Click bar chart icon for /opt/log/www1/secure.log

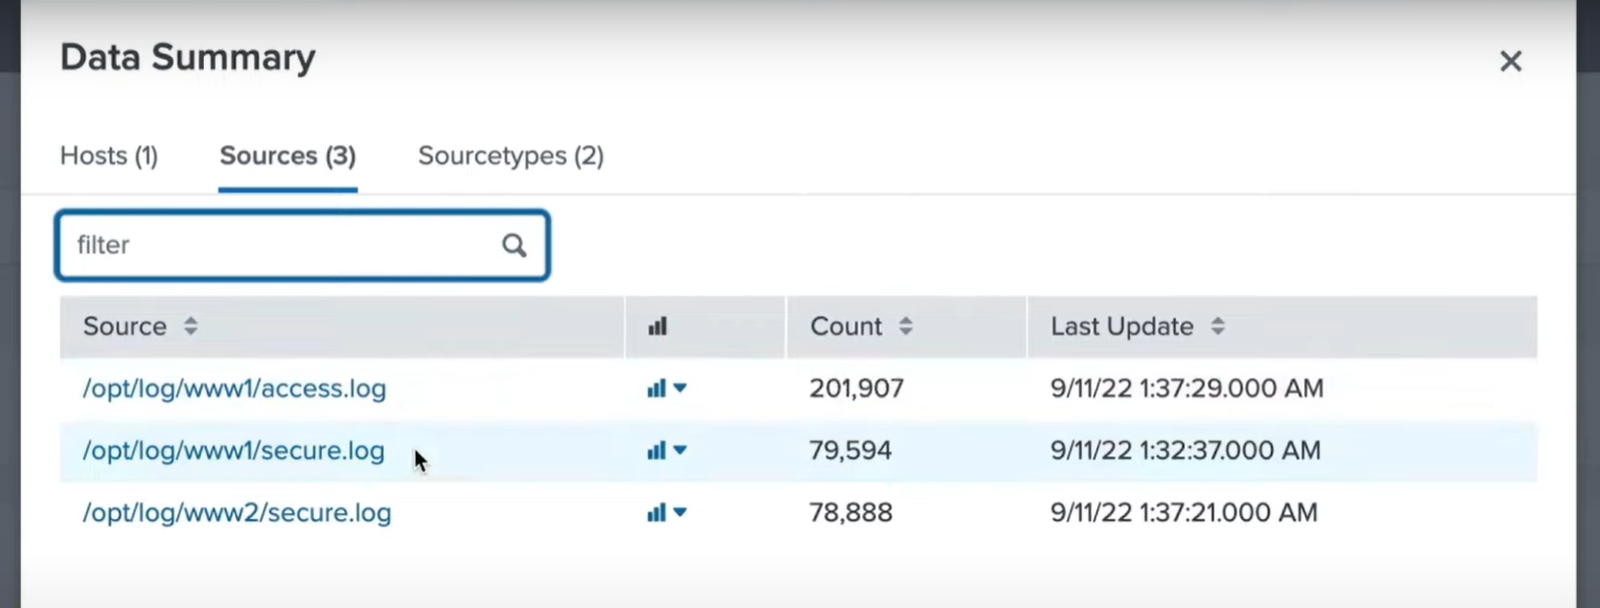coord(656,451)
